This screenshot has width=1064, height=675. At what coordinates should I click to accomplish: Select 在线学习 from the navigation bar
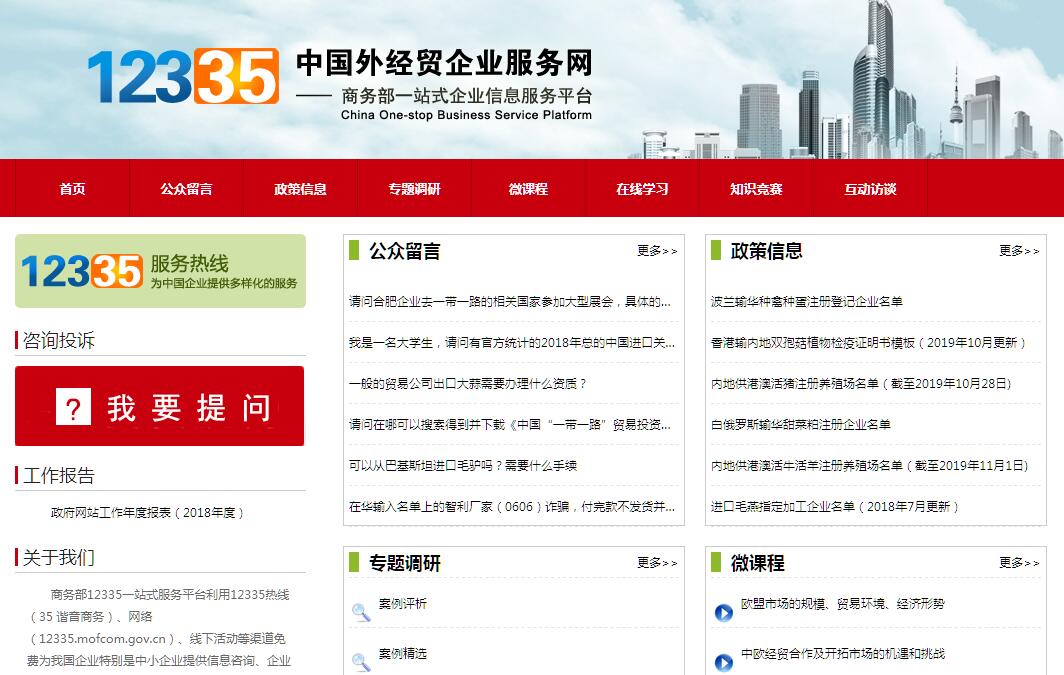[x=642, y=189]
